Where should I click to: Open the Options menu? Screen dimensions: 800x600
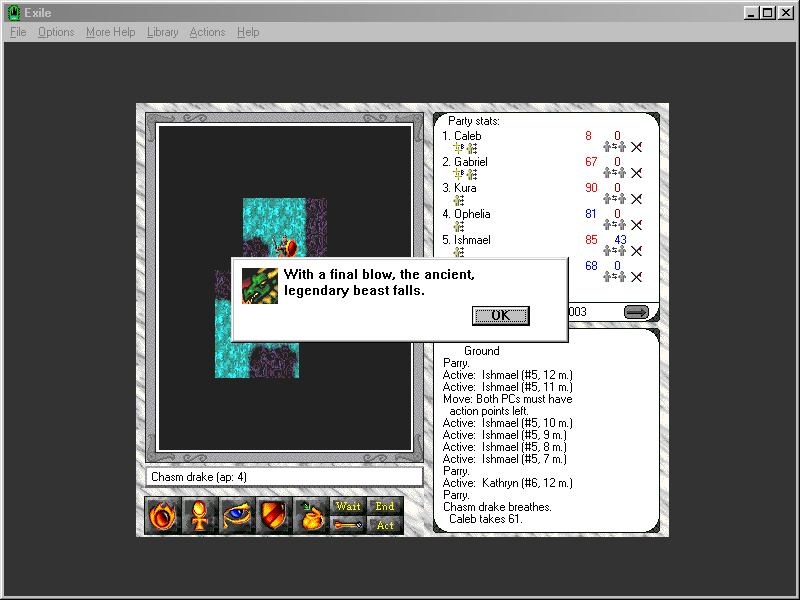point(56,32)
